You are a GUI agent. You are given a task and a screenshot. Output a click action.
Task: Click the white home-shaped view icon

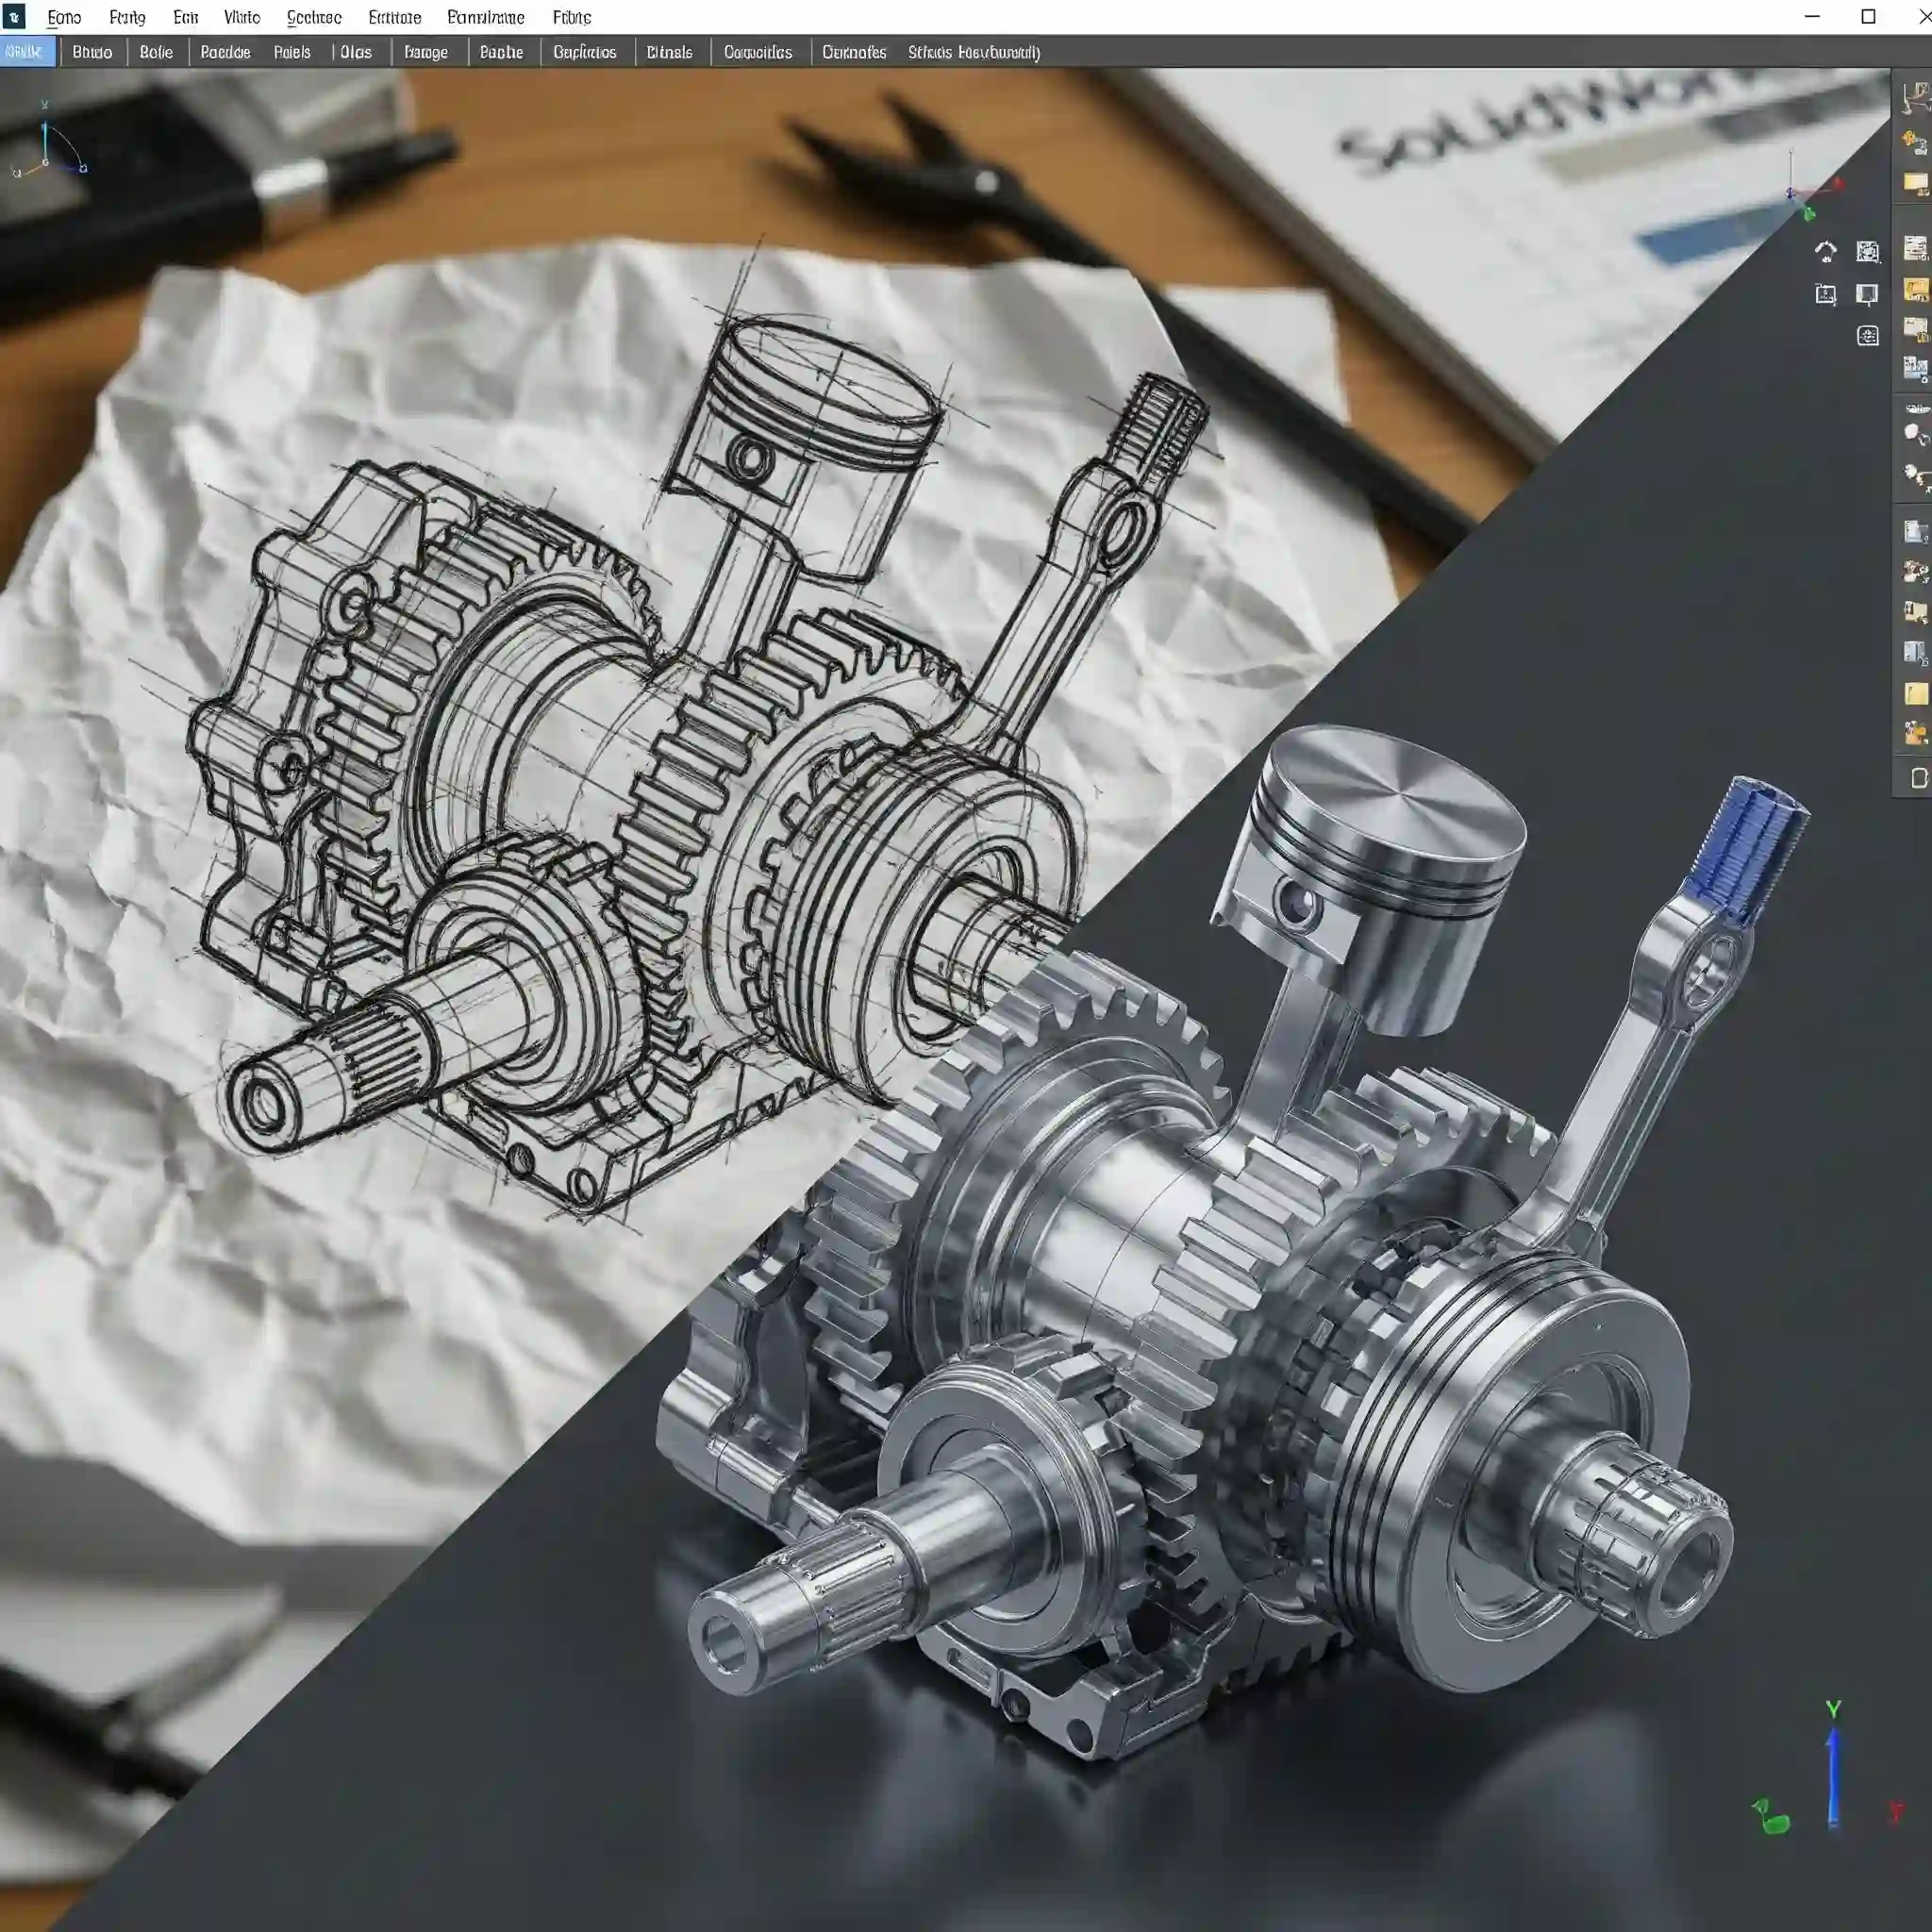click(x=1825, y=251)
